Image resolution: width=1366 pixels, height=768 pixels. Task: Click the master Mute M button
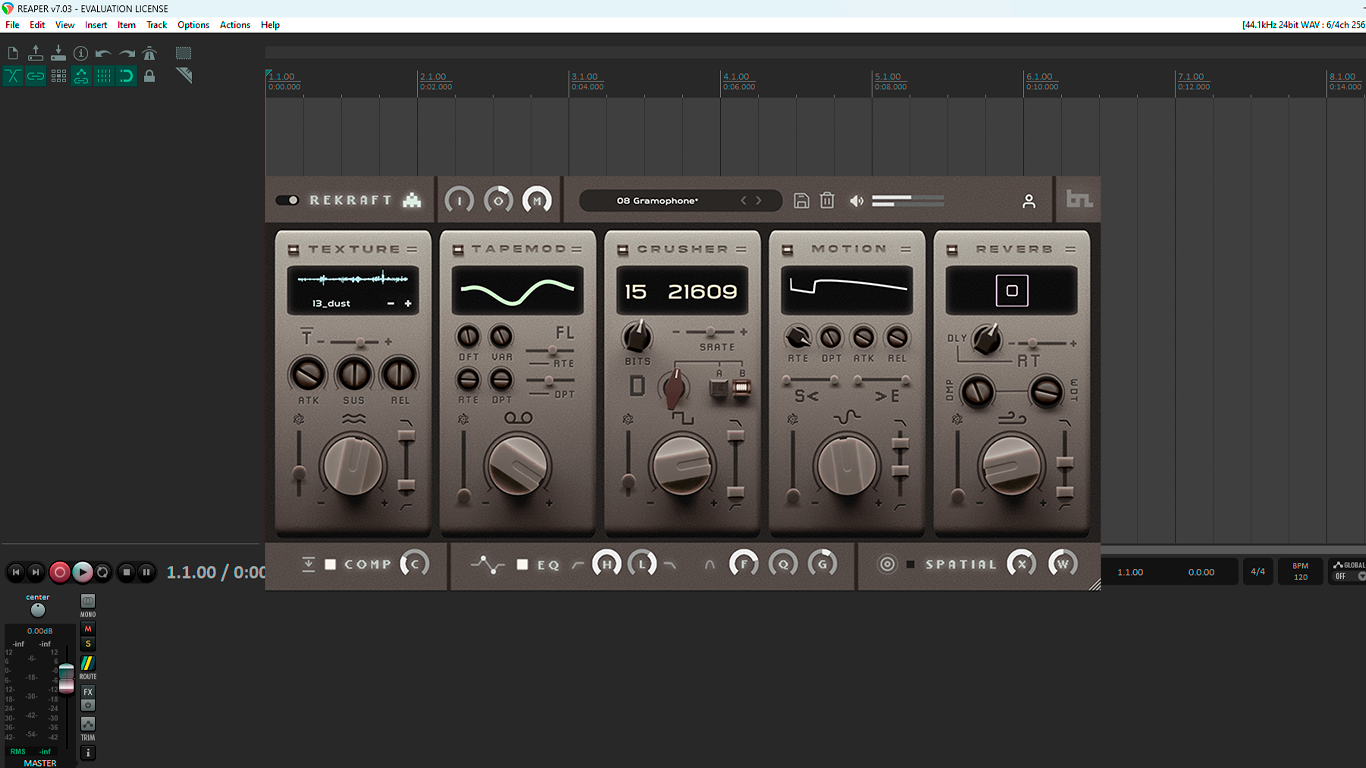click(88, 629)
